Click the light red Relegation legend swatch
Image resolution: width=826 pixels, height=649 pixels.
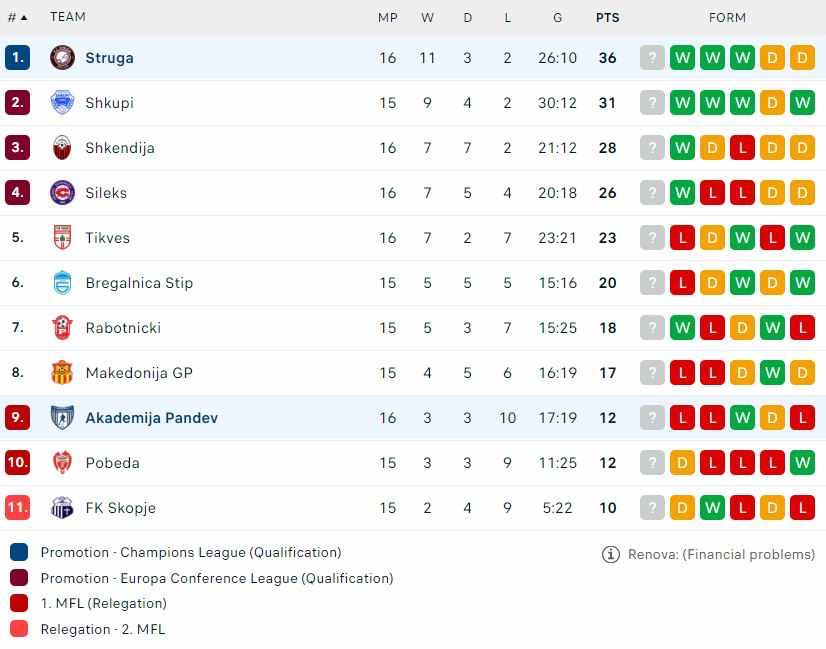pyautogui.click(x=19, y=629)
